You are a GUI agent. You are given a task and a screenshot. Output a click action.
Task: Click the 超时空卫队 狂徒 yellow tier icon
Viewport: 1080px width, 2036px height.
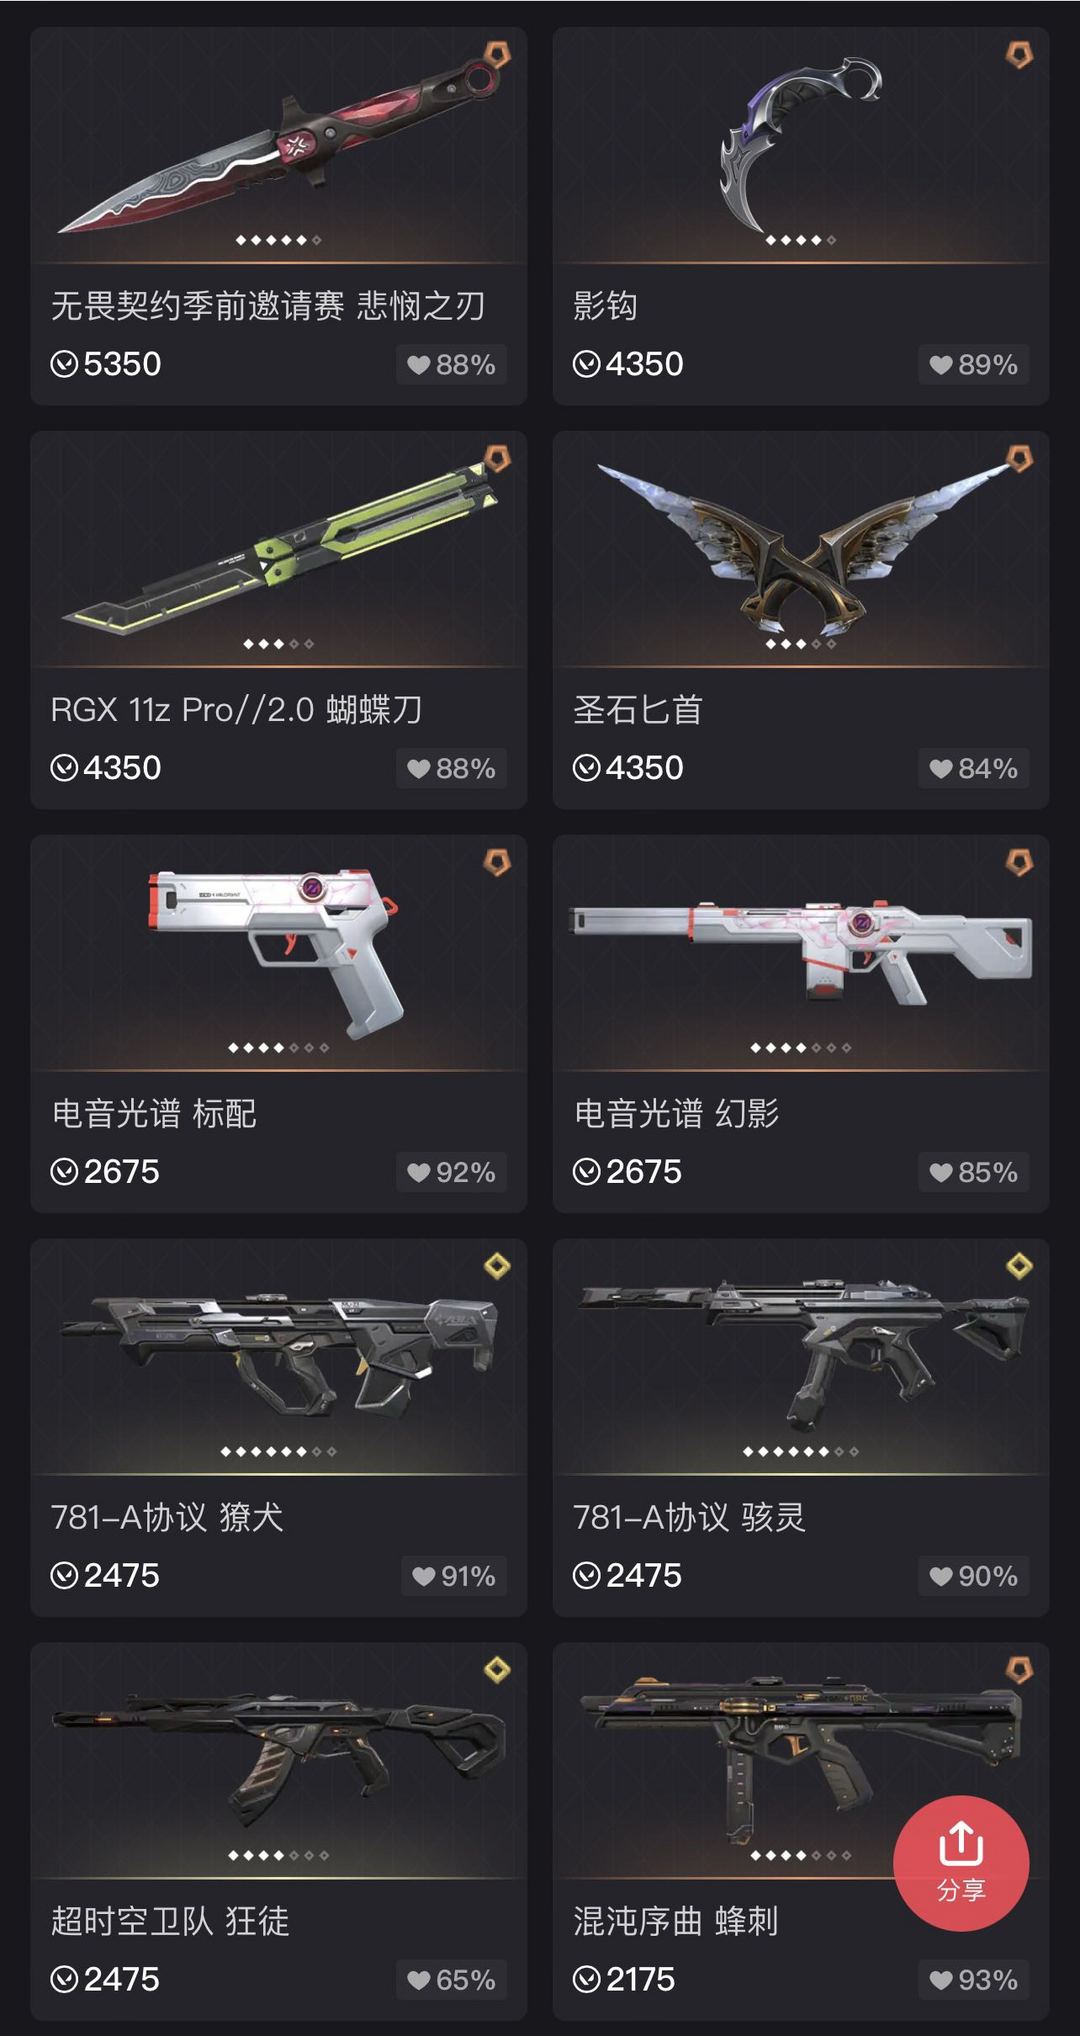point(497,1670)
